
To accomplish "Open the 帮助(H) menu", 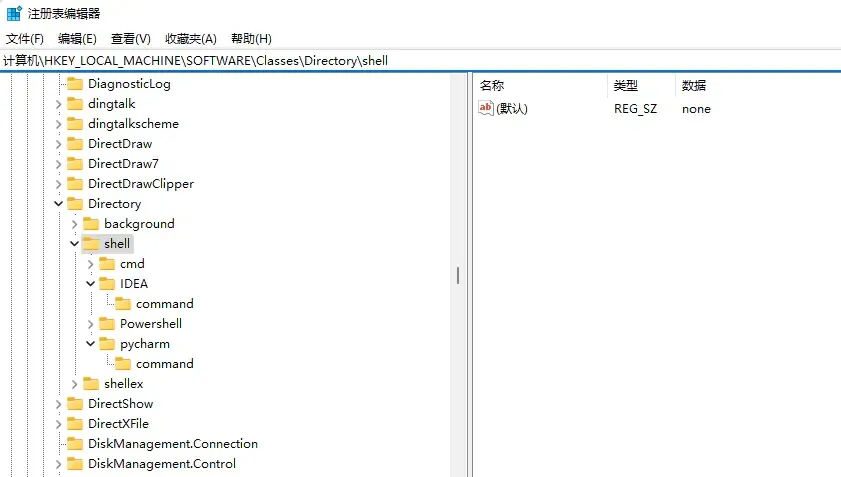I will tap(252, 39).
